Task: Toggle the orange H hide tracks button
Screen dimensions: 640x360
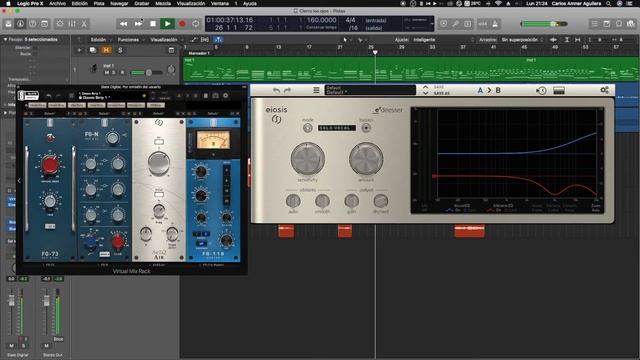Action: [106, 50]
